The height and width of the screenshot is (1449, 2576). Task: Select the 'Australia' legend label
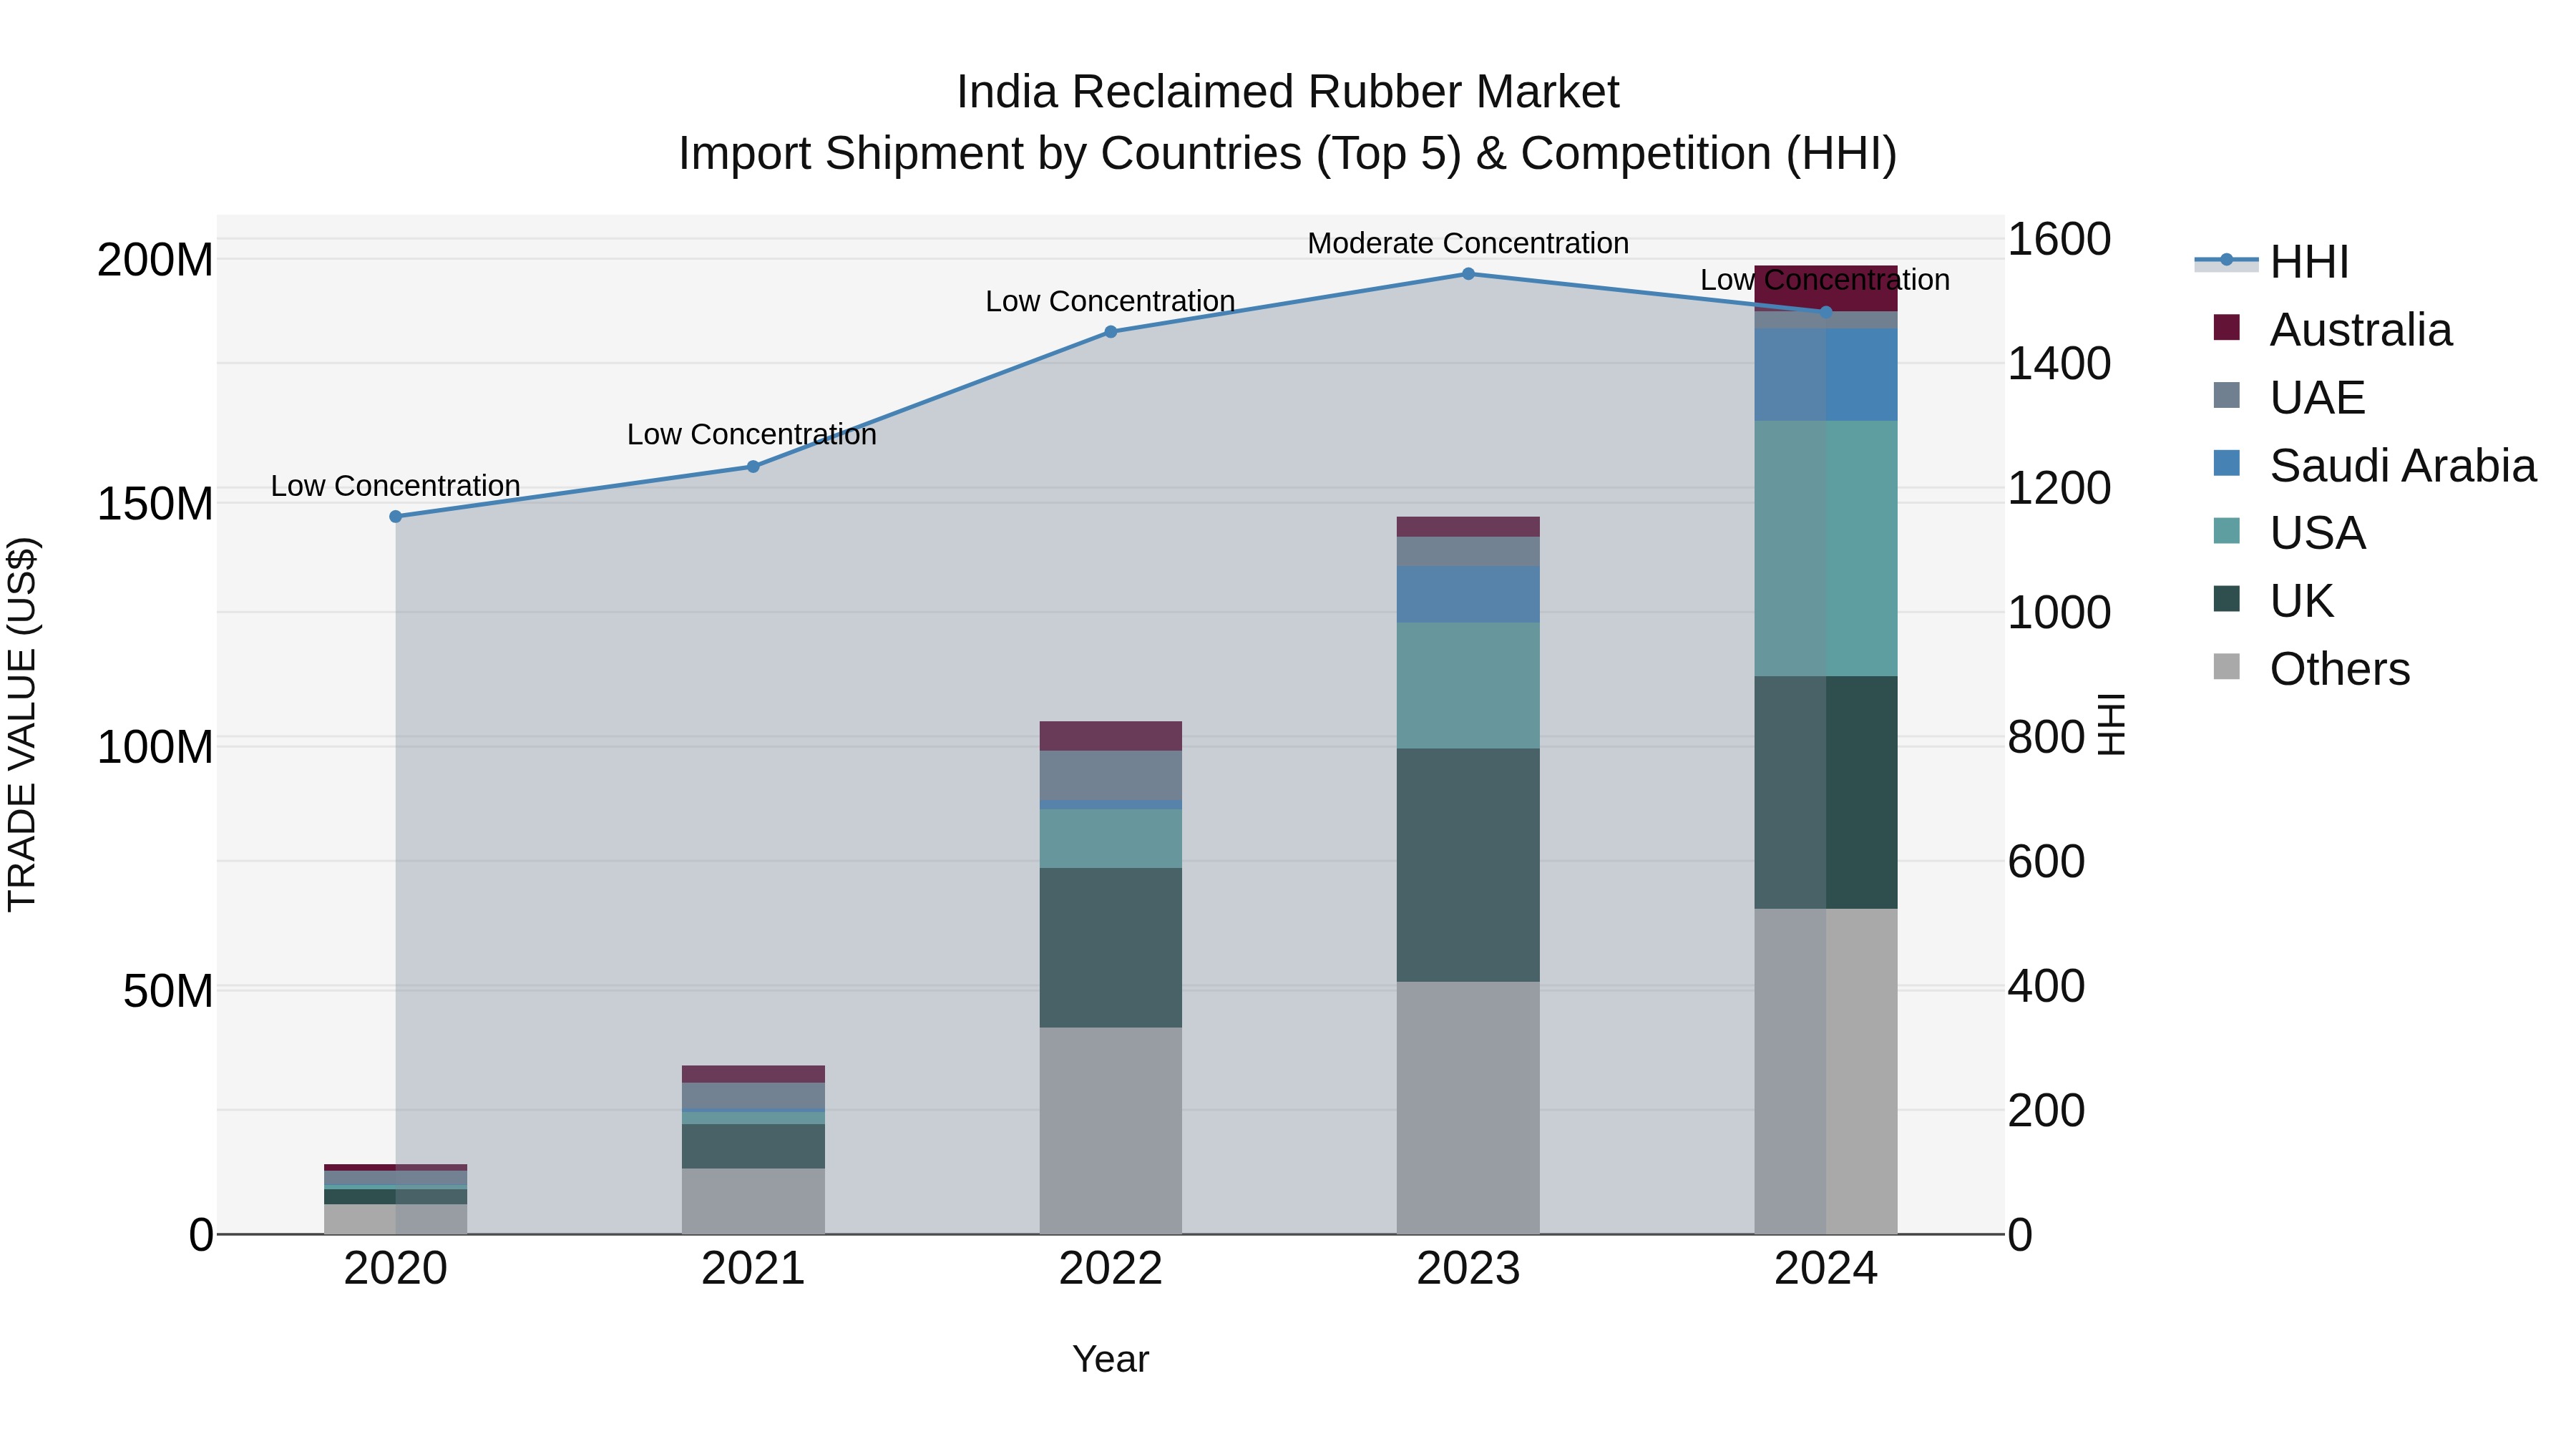pyautogui.click(x=2361, y=330)
